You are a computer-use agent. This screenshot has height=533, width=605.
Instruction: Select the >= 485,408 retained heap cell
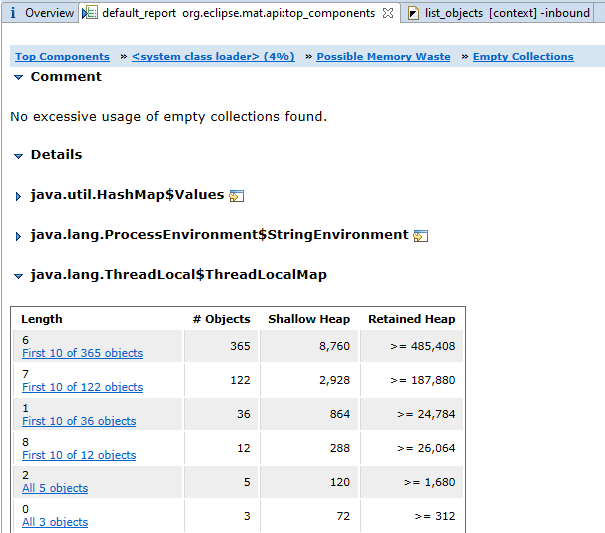(x=412, y=346)
